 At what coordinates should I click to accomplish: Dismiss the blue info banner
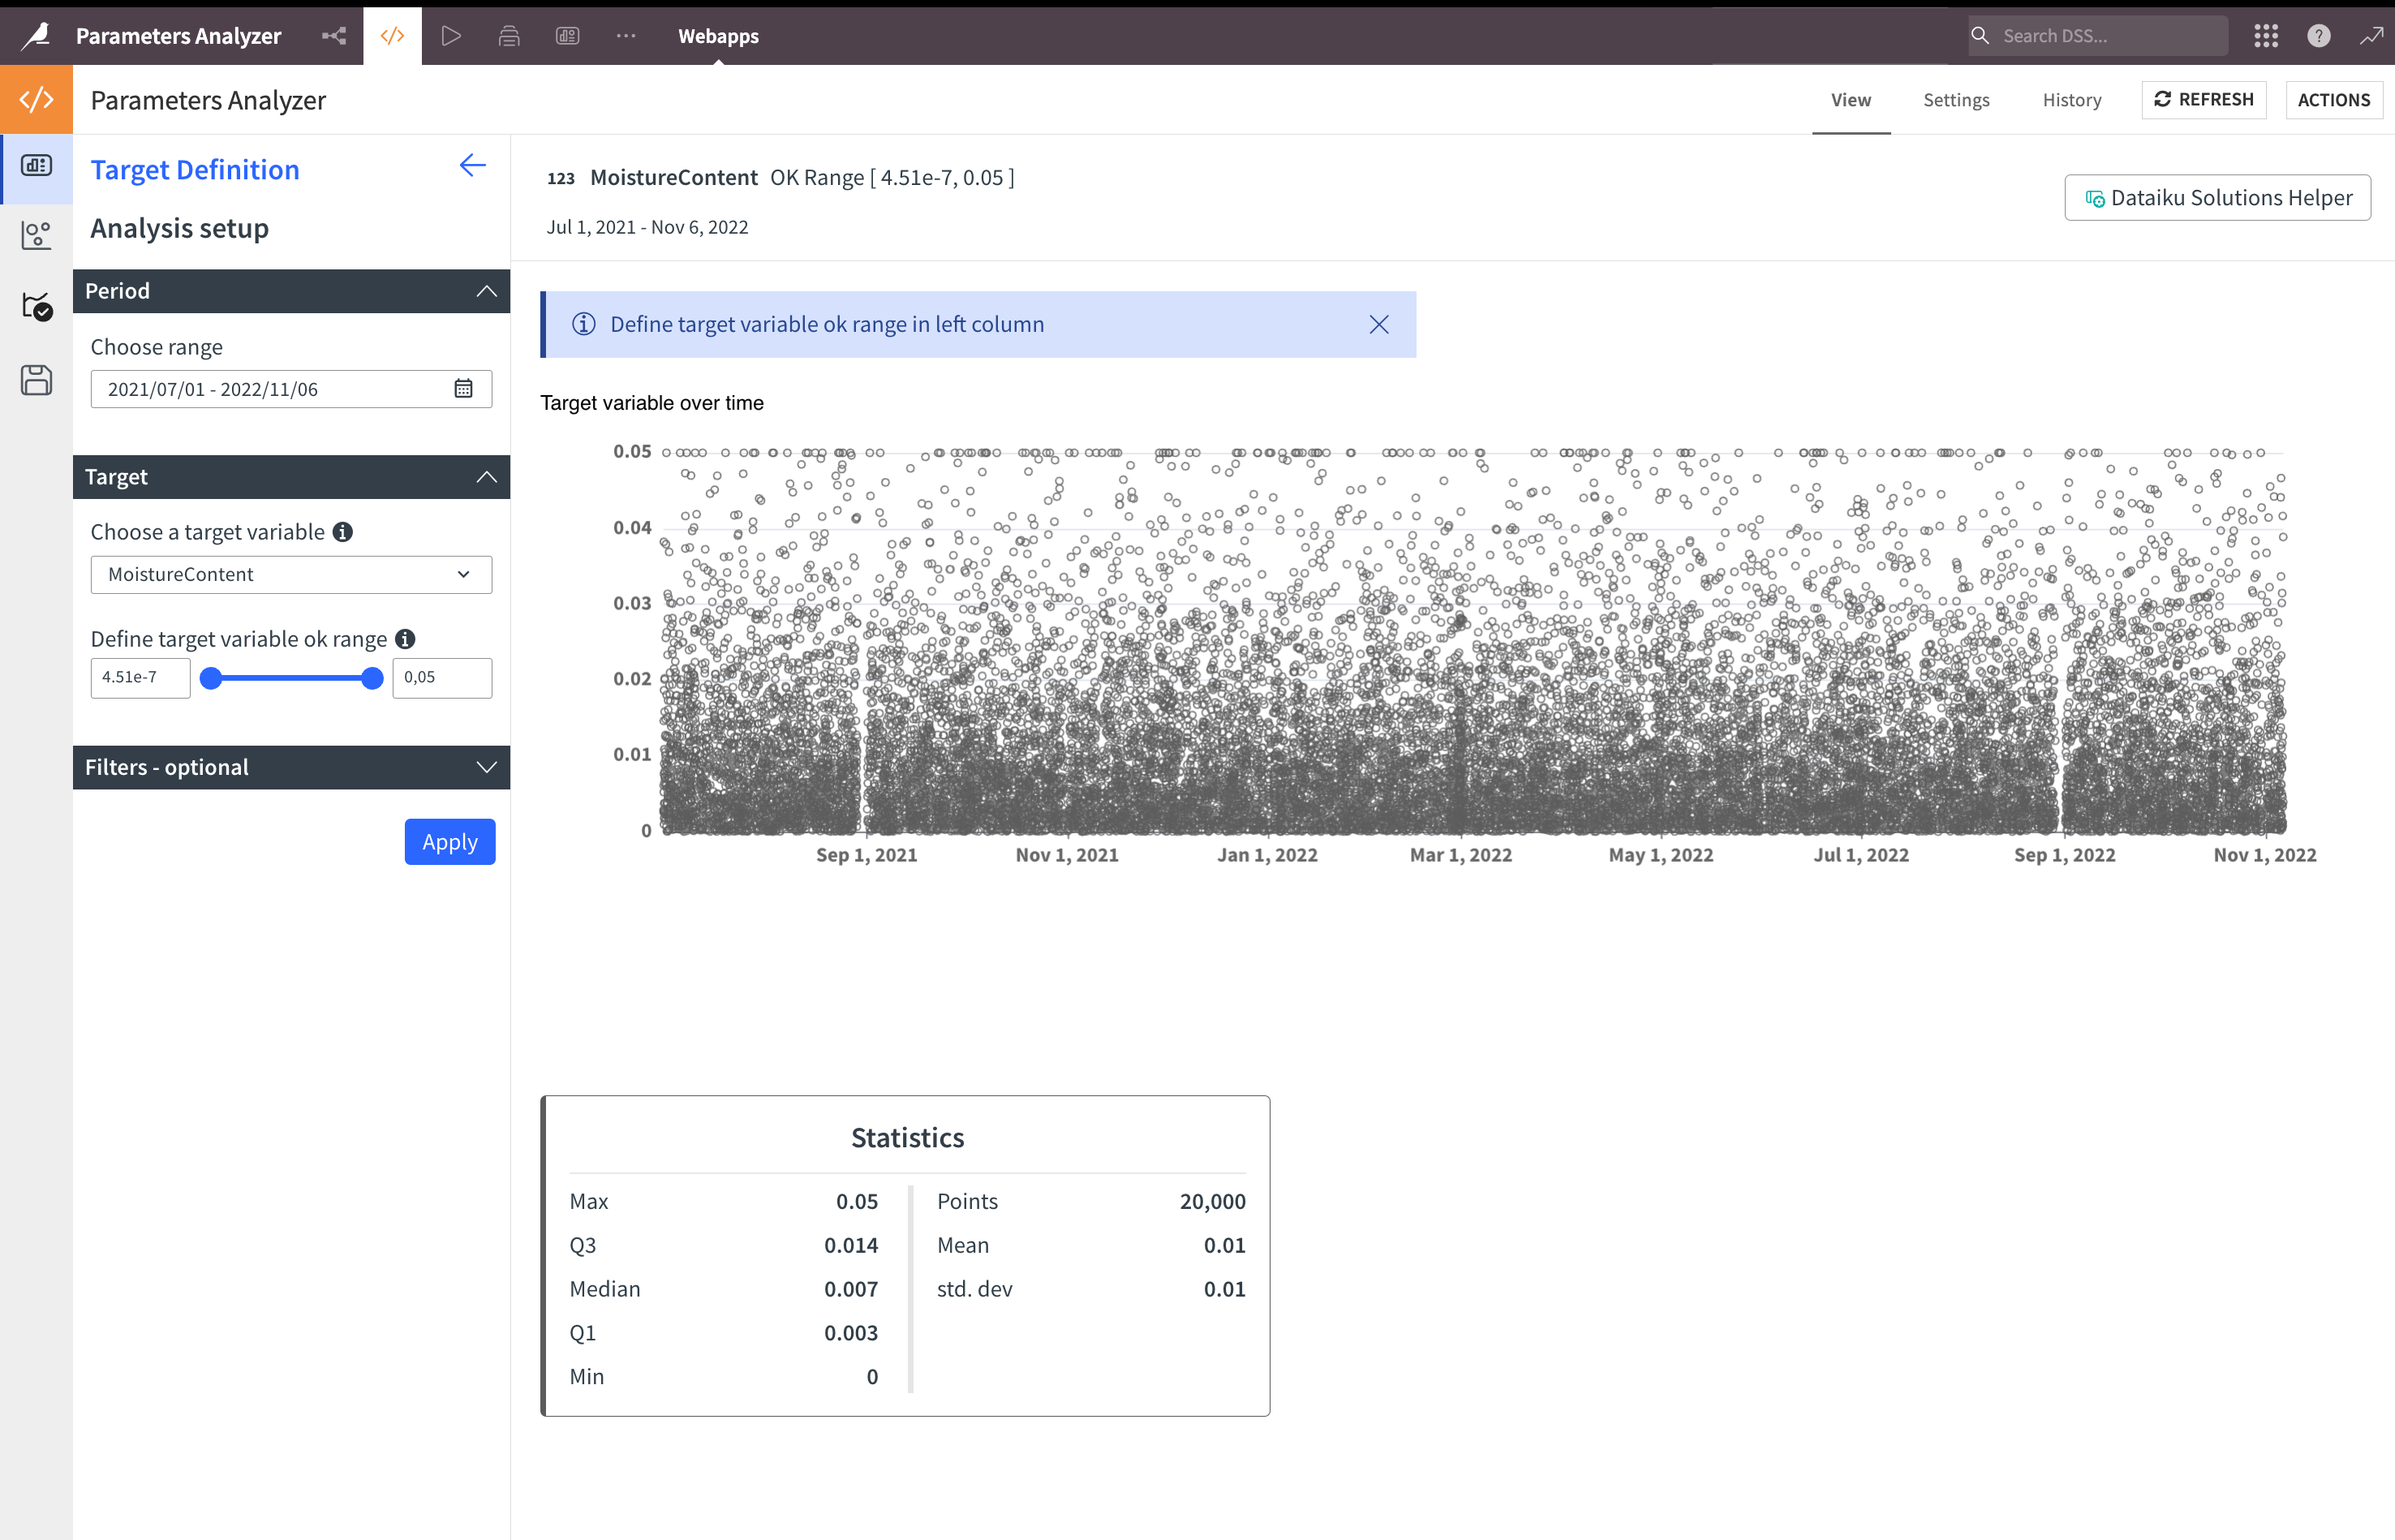(x=1379, y=325)
